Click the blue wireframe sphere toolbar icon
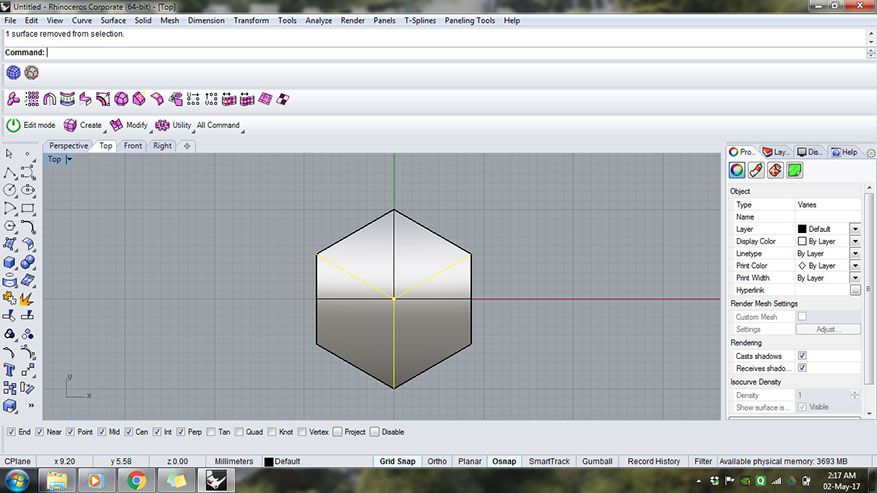 pyautogui.click(x=13, y=72)
